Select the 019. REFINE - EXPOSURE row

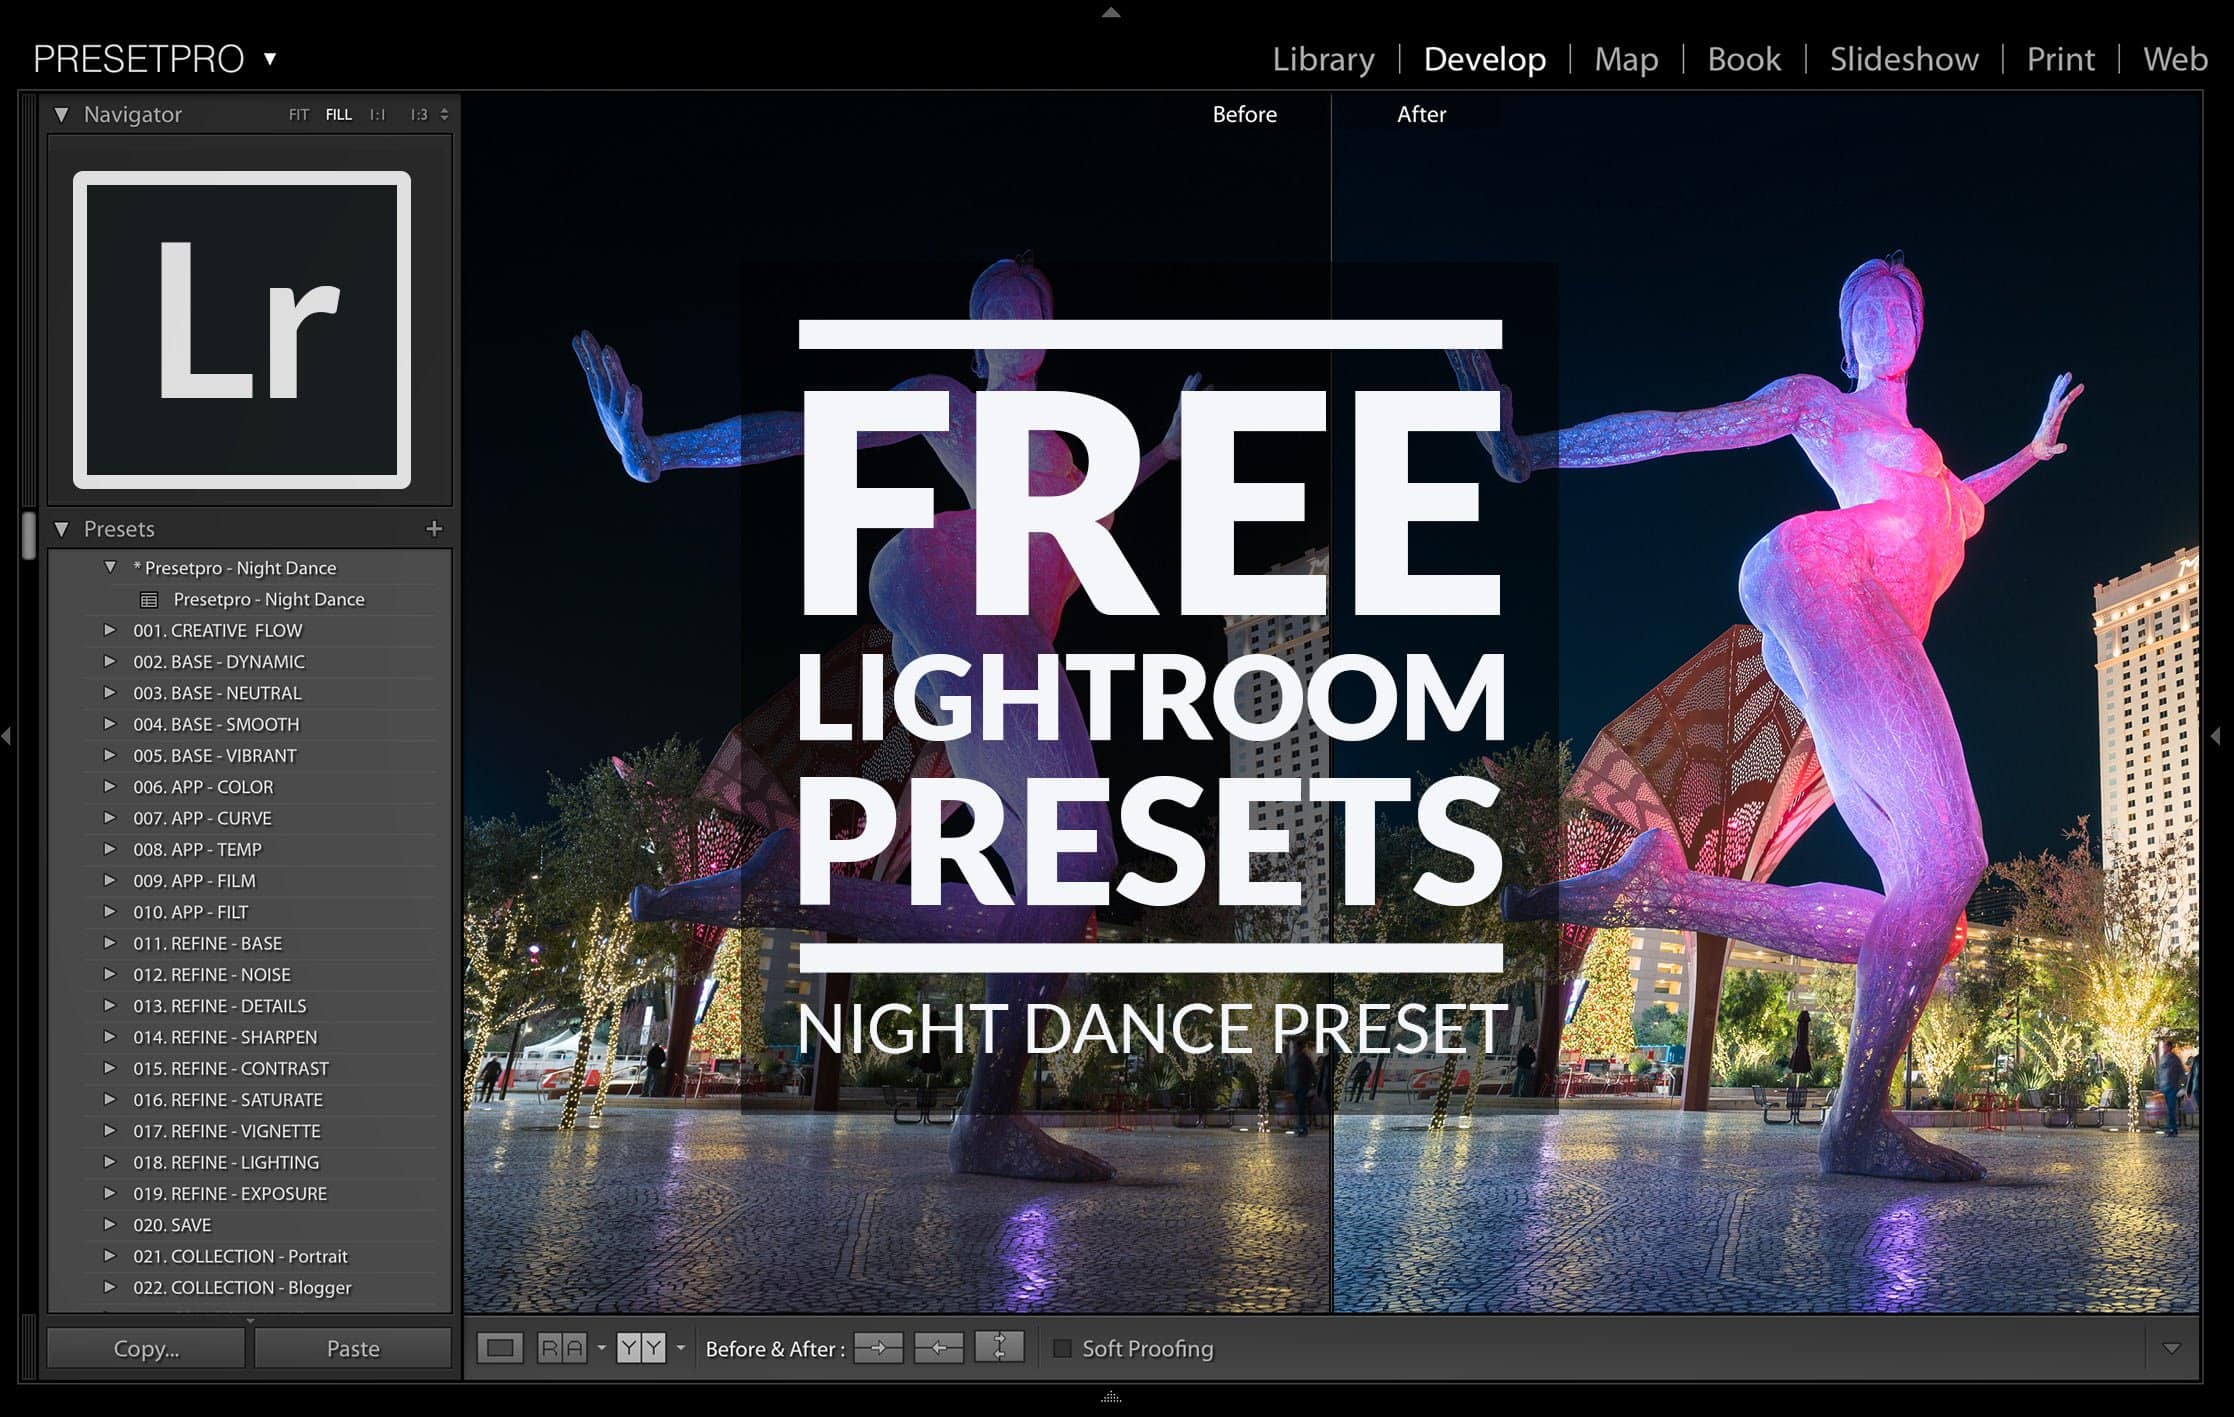click(260, 1194)
